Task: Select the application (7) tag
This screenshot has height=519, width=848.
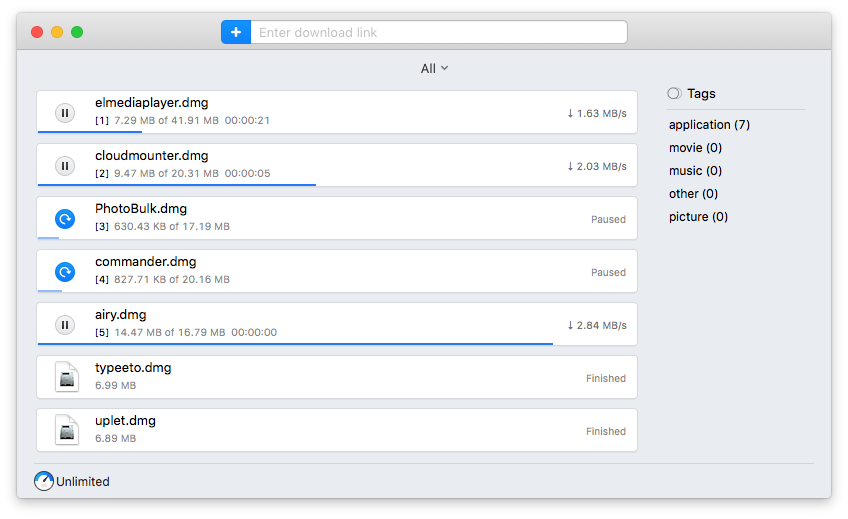Action: point(709,125)
